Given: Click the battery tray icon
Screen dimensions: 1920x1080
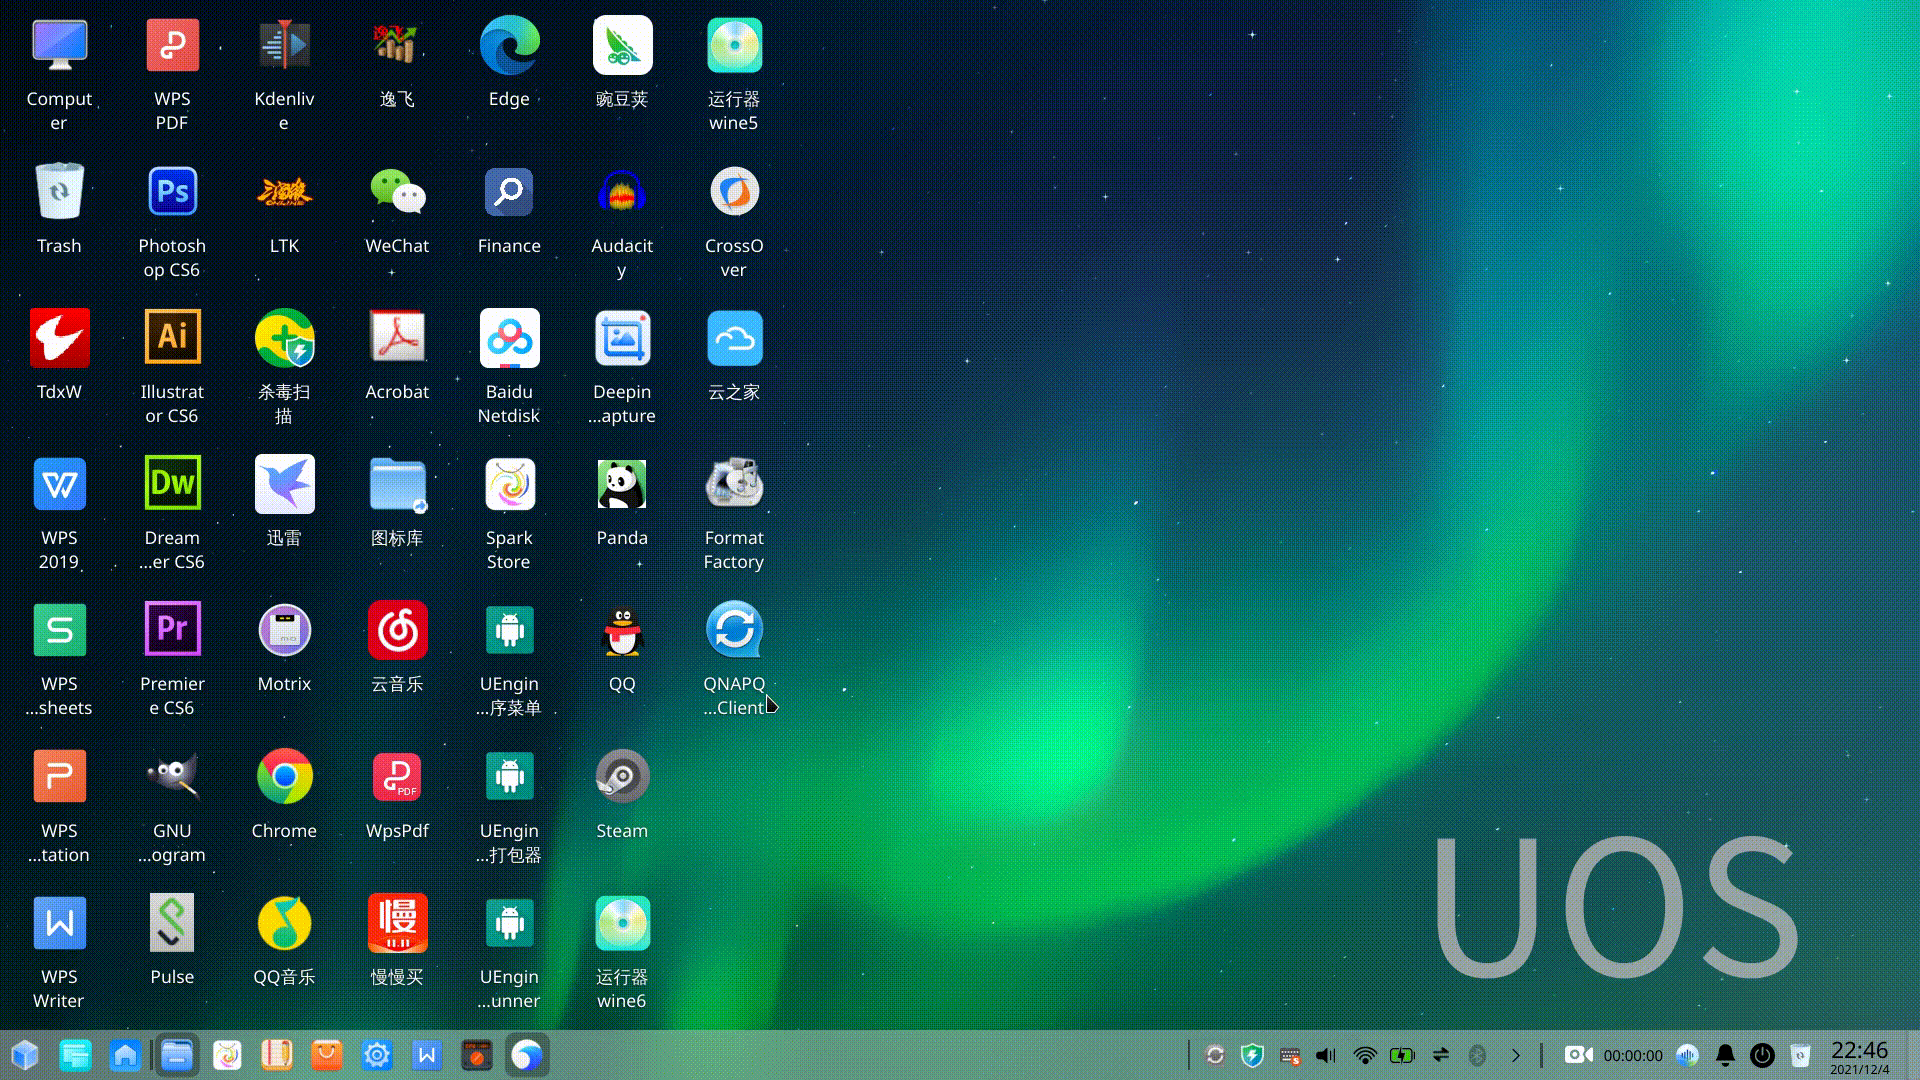Looking at the screenshot, I should 1402,1055.
